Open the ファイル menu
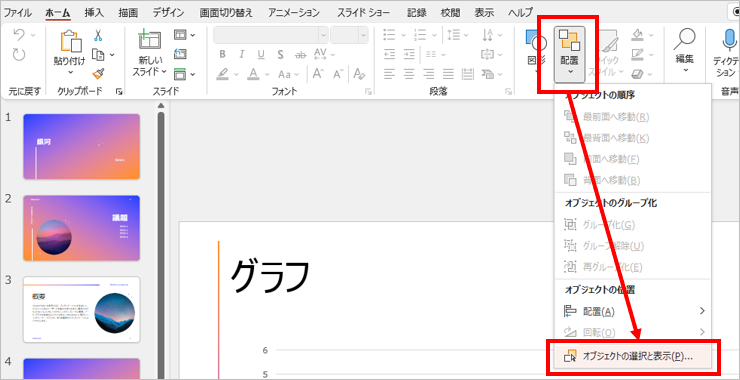This screenshot has width=740, height=380. tap(18, 13)
